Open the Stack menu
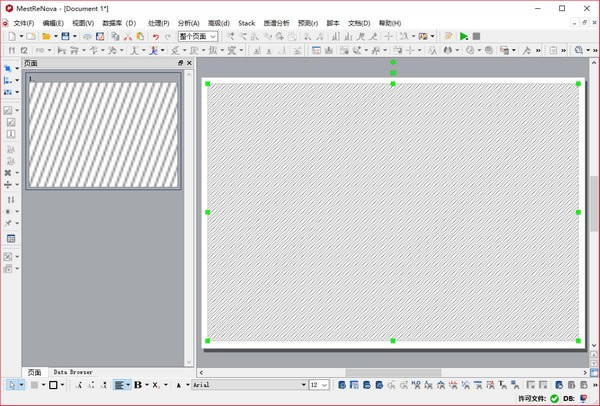This screenshot has height=406, width=600. [x=247, y=22]
